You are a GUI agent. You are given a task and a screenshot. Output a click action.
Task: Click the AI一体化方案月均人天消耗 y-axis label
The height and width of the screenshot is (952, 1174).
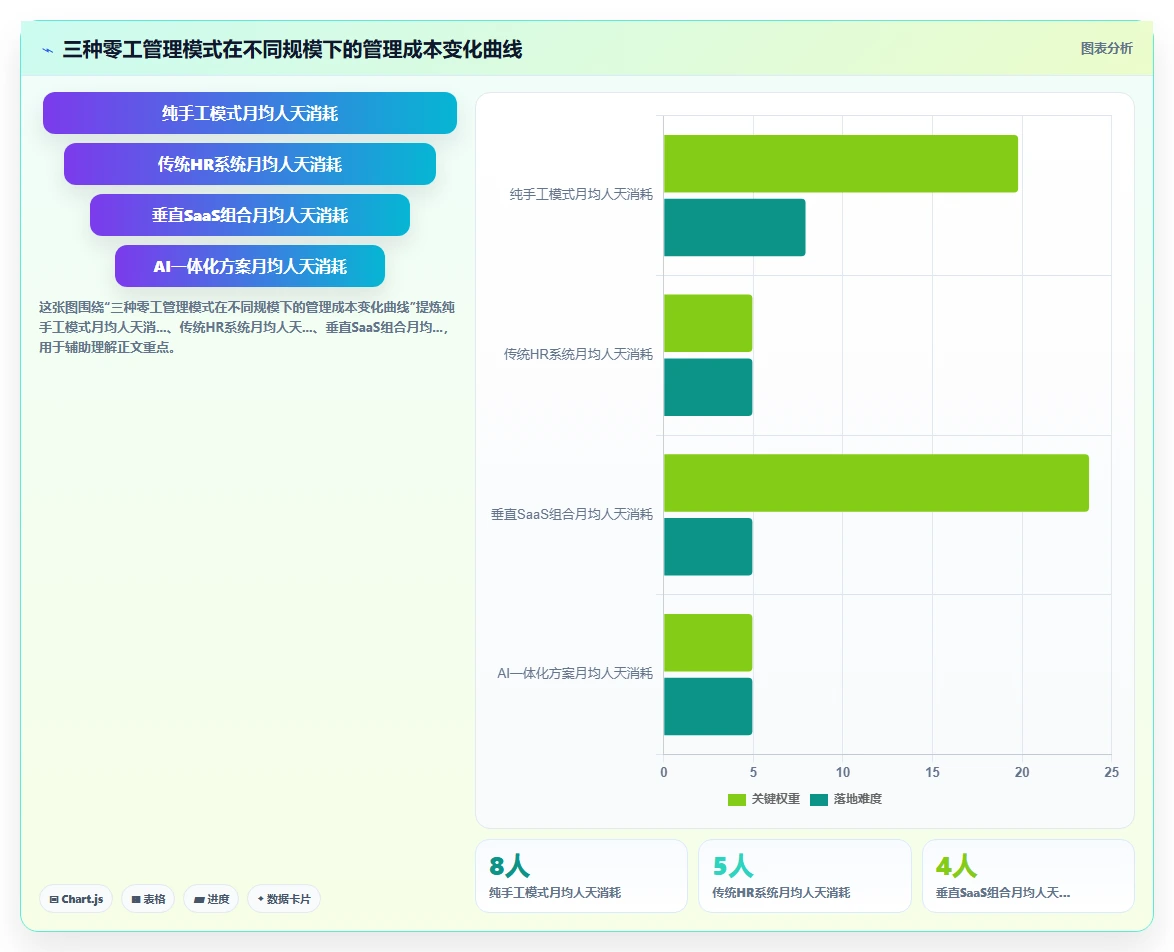pos(575,673)
